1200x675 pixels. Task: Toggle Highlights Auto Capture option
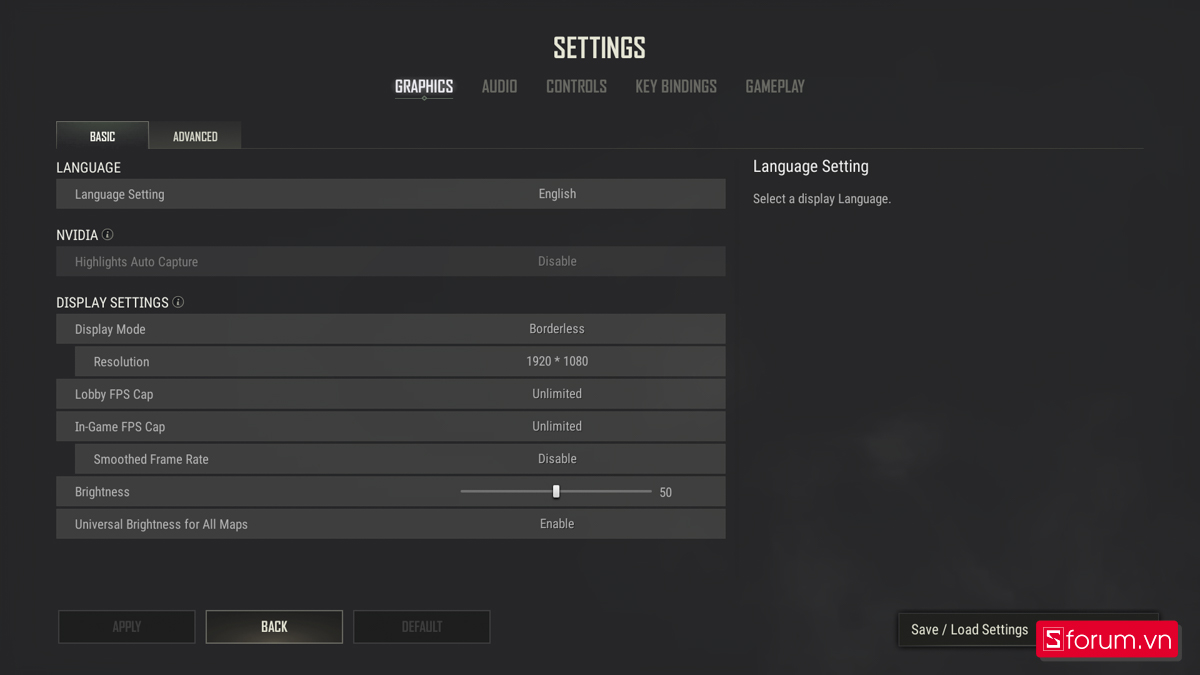point(557,262)
